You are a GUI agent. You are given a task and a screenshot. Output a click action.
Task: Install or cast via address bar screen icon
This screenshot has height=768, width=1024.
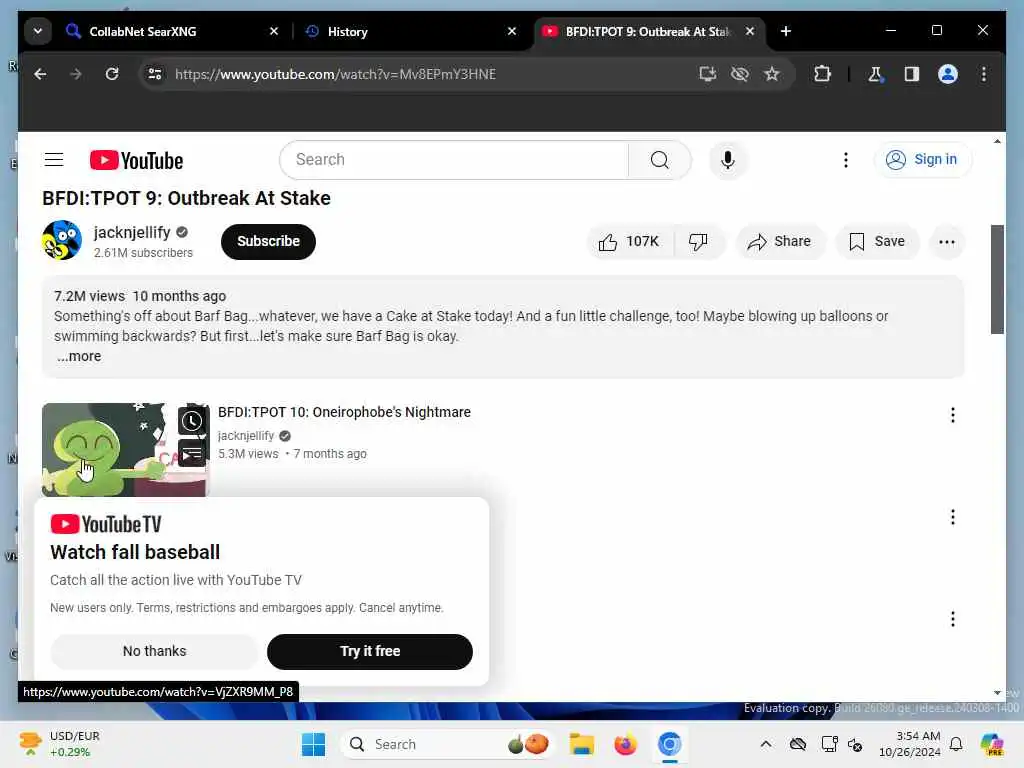[708, 74]
